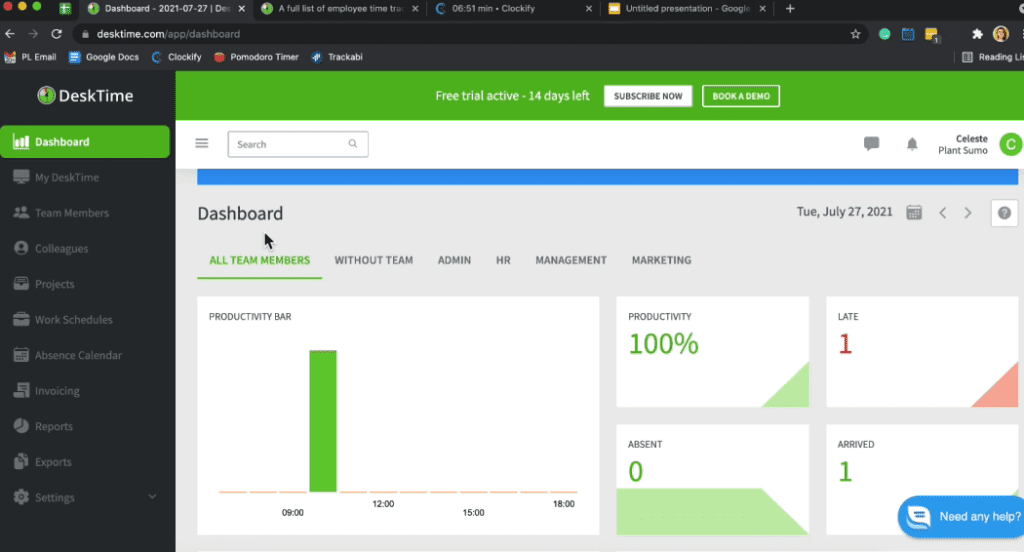Bookmark page with star icon
Viewport: 1024px width, 552px height.
(x=855, y=33)
